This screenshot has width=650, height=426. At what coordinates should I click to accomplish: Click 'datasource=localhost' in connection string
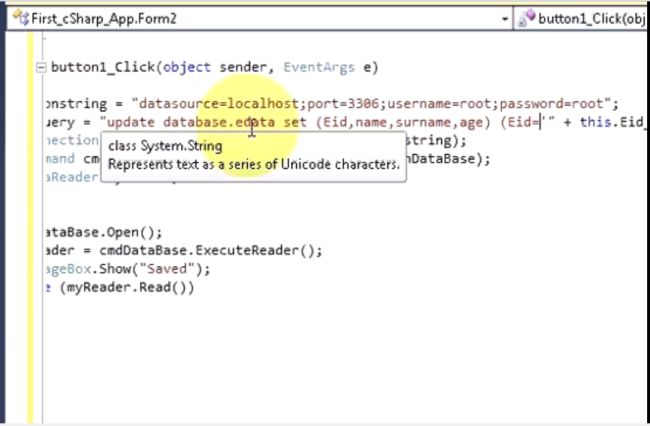click(x=218, y=104)
